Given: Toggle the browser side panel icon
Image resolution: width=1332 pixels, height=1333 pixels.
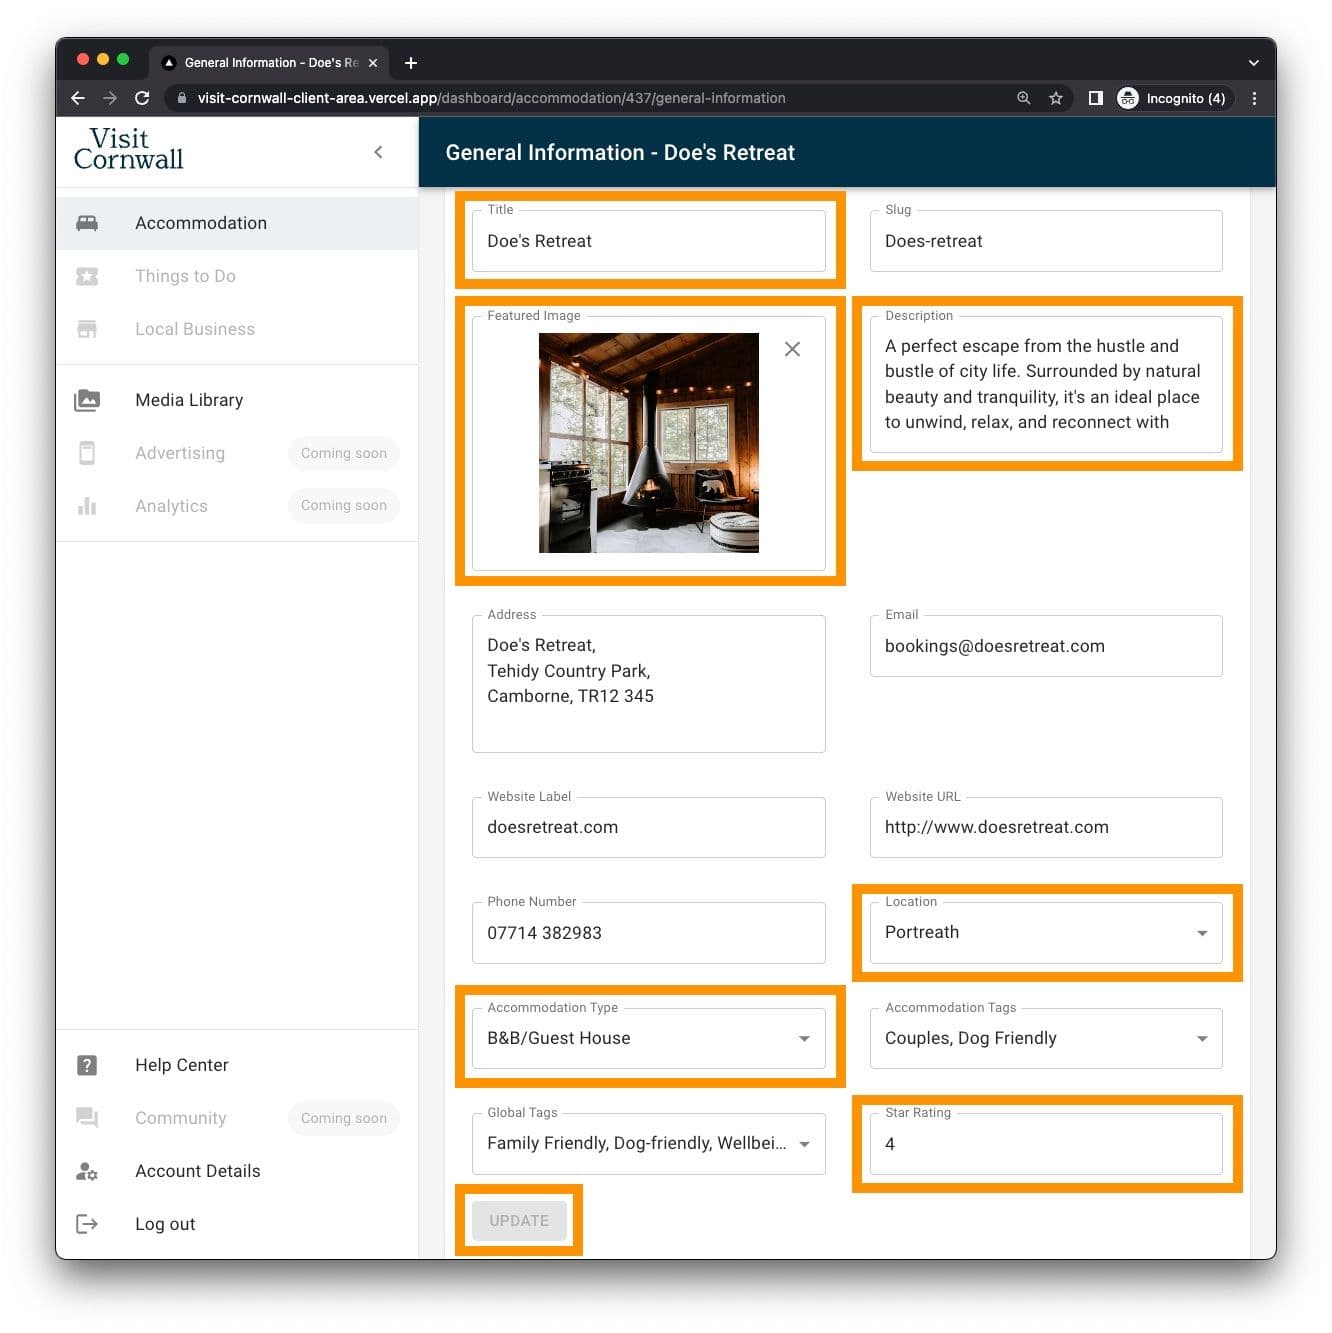Looking at the screenshot, I should click(x=1095, y=98).
